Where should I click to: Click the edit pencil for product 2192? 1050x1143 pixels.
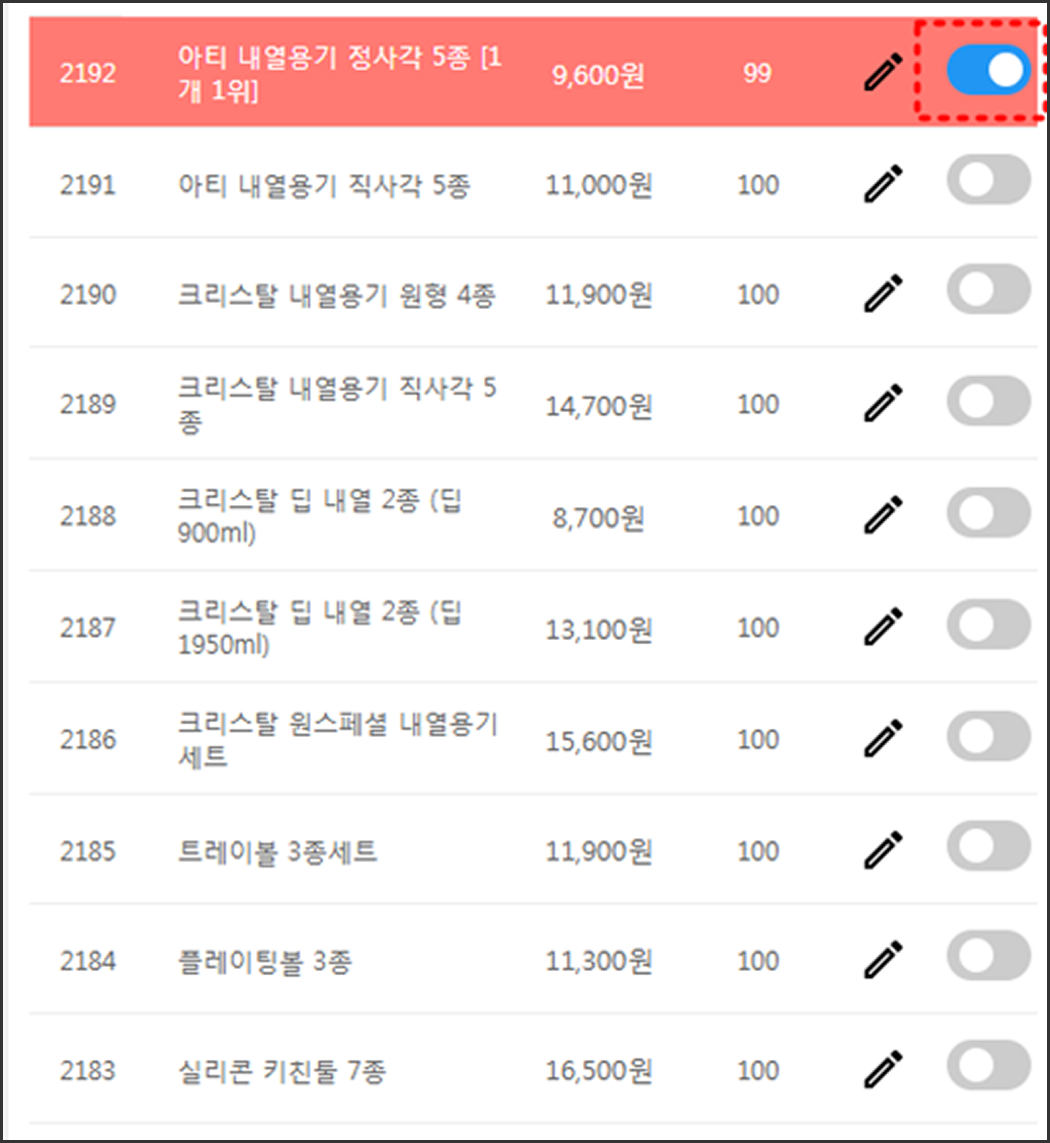point(883,74)
